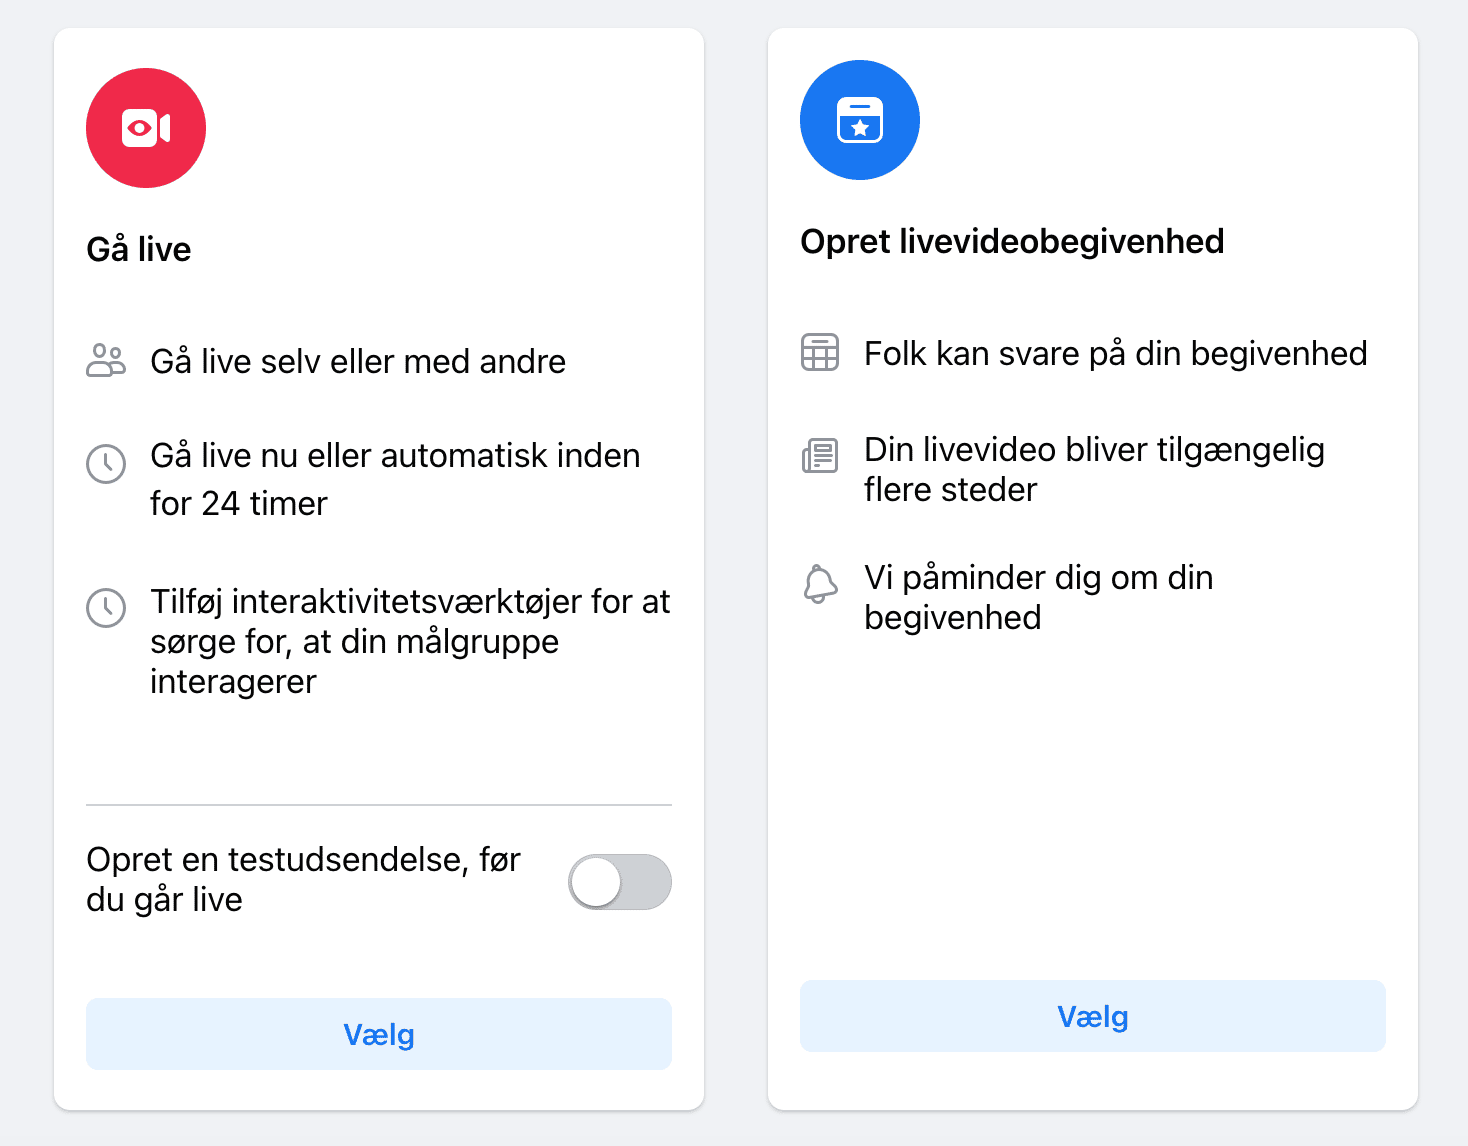The width and height of the screenshot is (1468, 1146).
Task: Click the grid icon beside Folk kan svare
Action: pyautogui.click(x=820, y=353)
